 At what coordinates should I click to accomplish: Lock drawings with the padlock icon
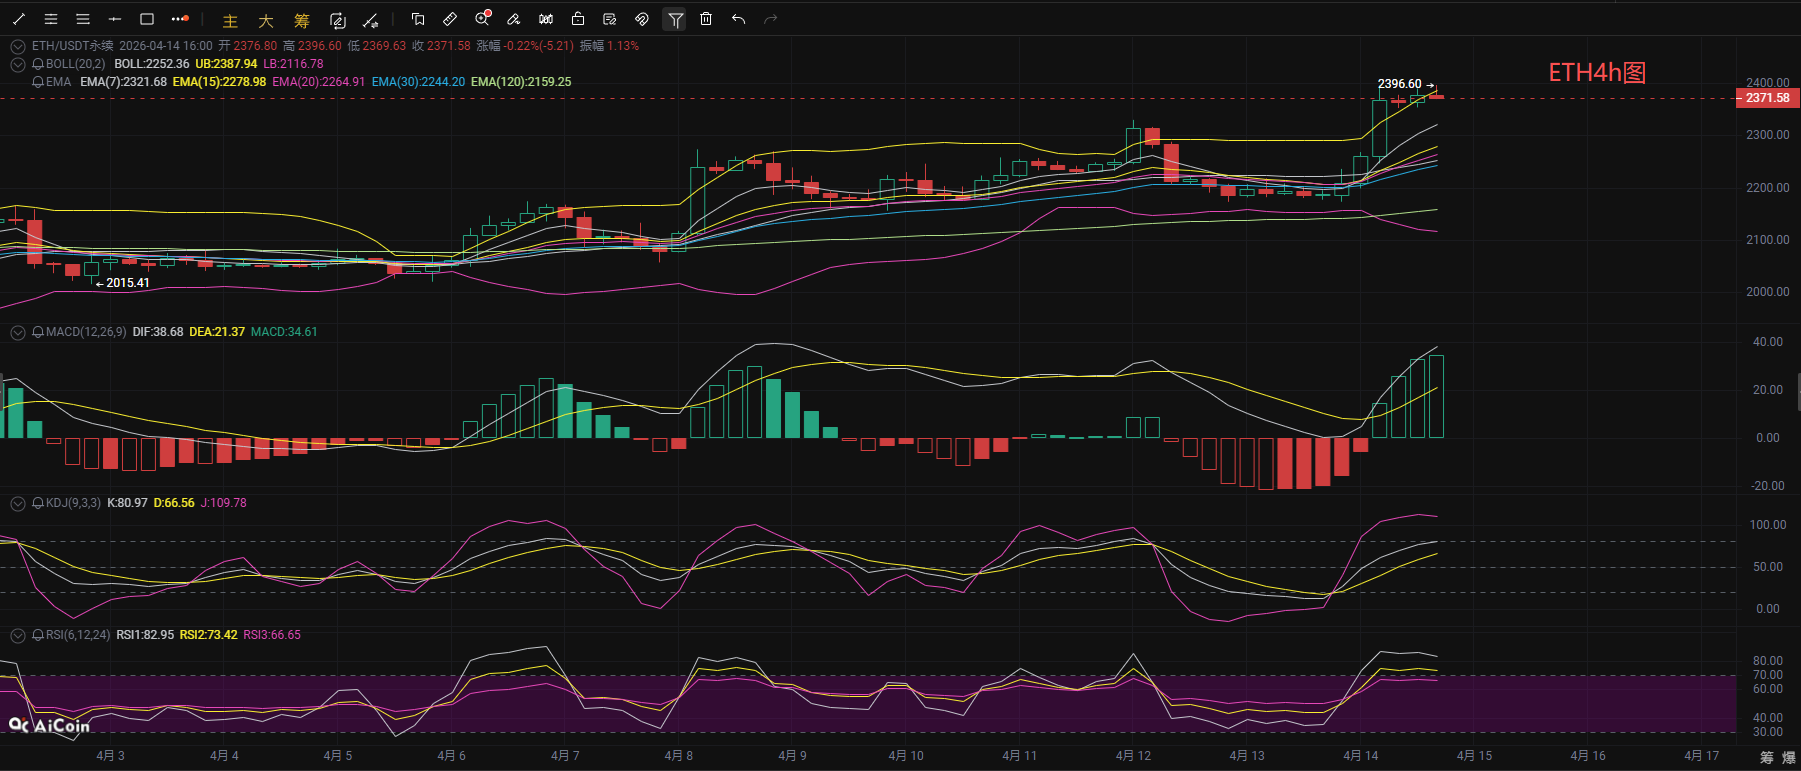[x=578, y=19]
